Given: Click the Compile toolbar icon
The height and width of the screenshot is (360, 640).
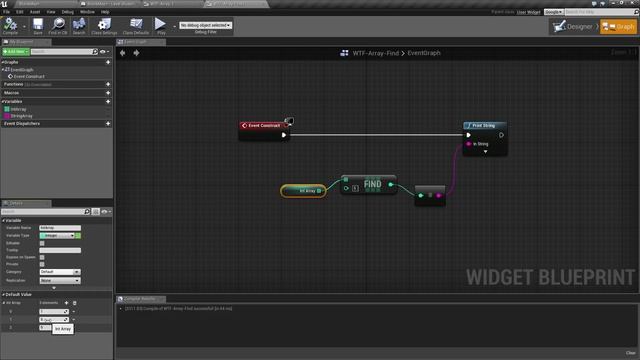Looking at the screenshot, I should (10, 26).
